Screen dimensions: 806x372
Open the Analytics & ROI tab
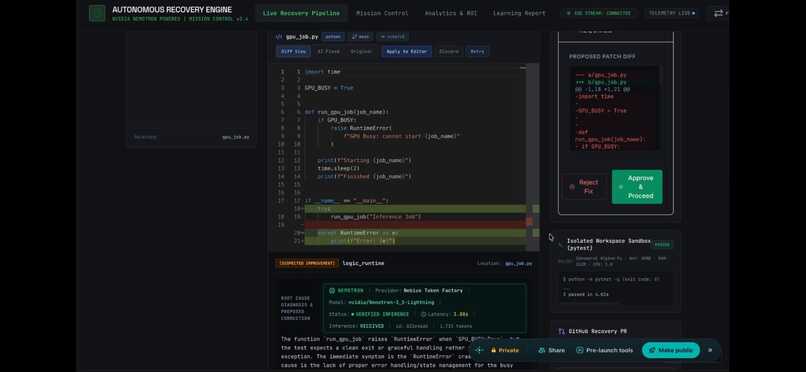point(451,13)
